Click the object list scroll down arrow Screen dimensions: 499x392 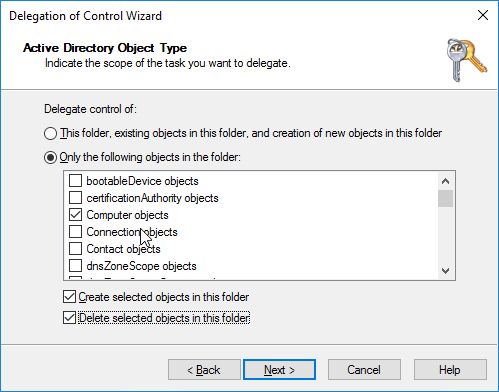point(445,270)
